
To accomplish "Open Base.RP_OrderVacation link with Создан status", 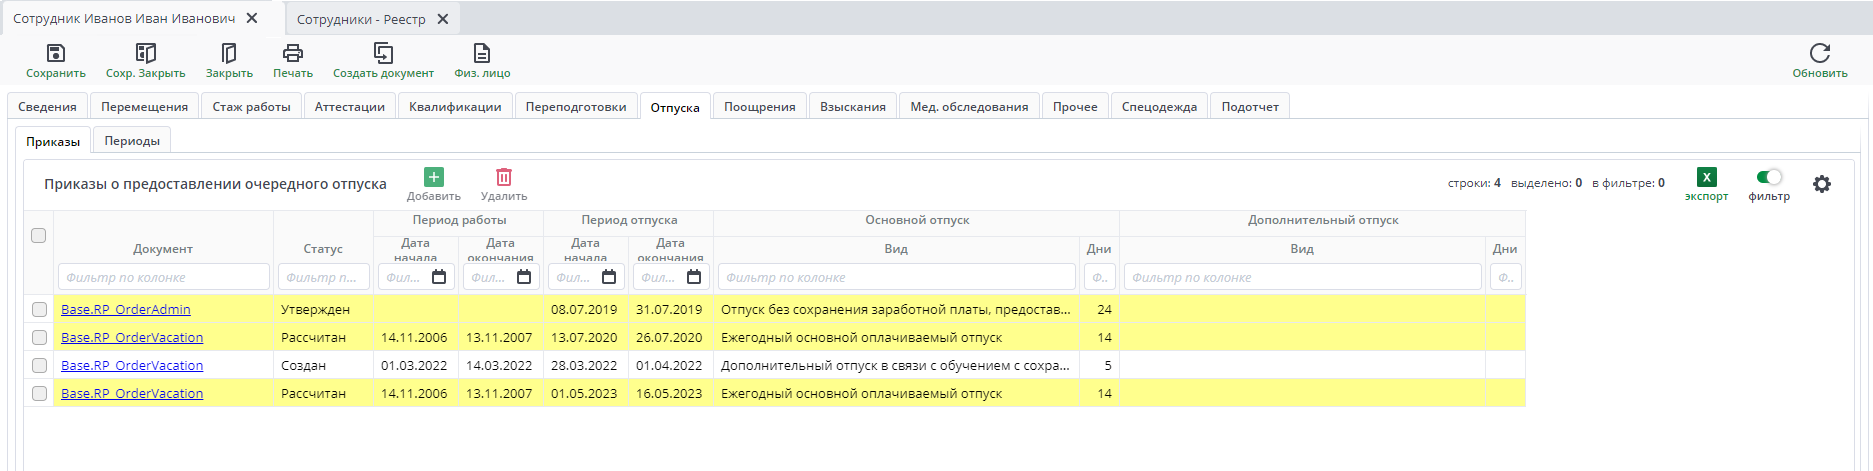I will pyautogui.click(x=132, y=366).
